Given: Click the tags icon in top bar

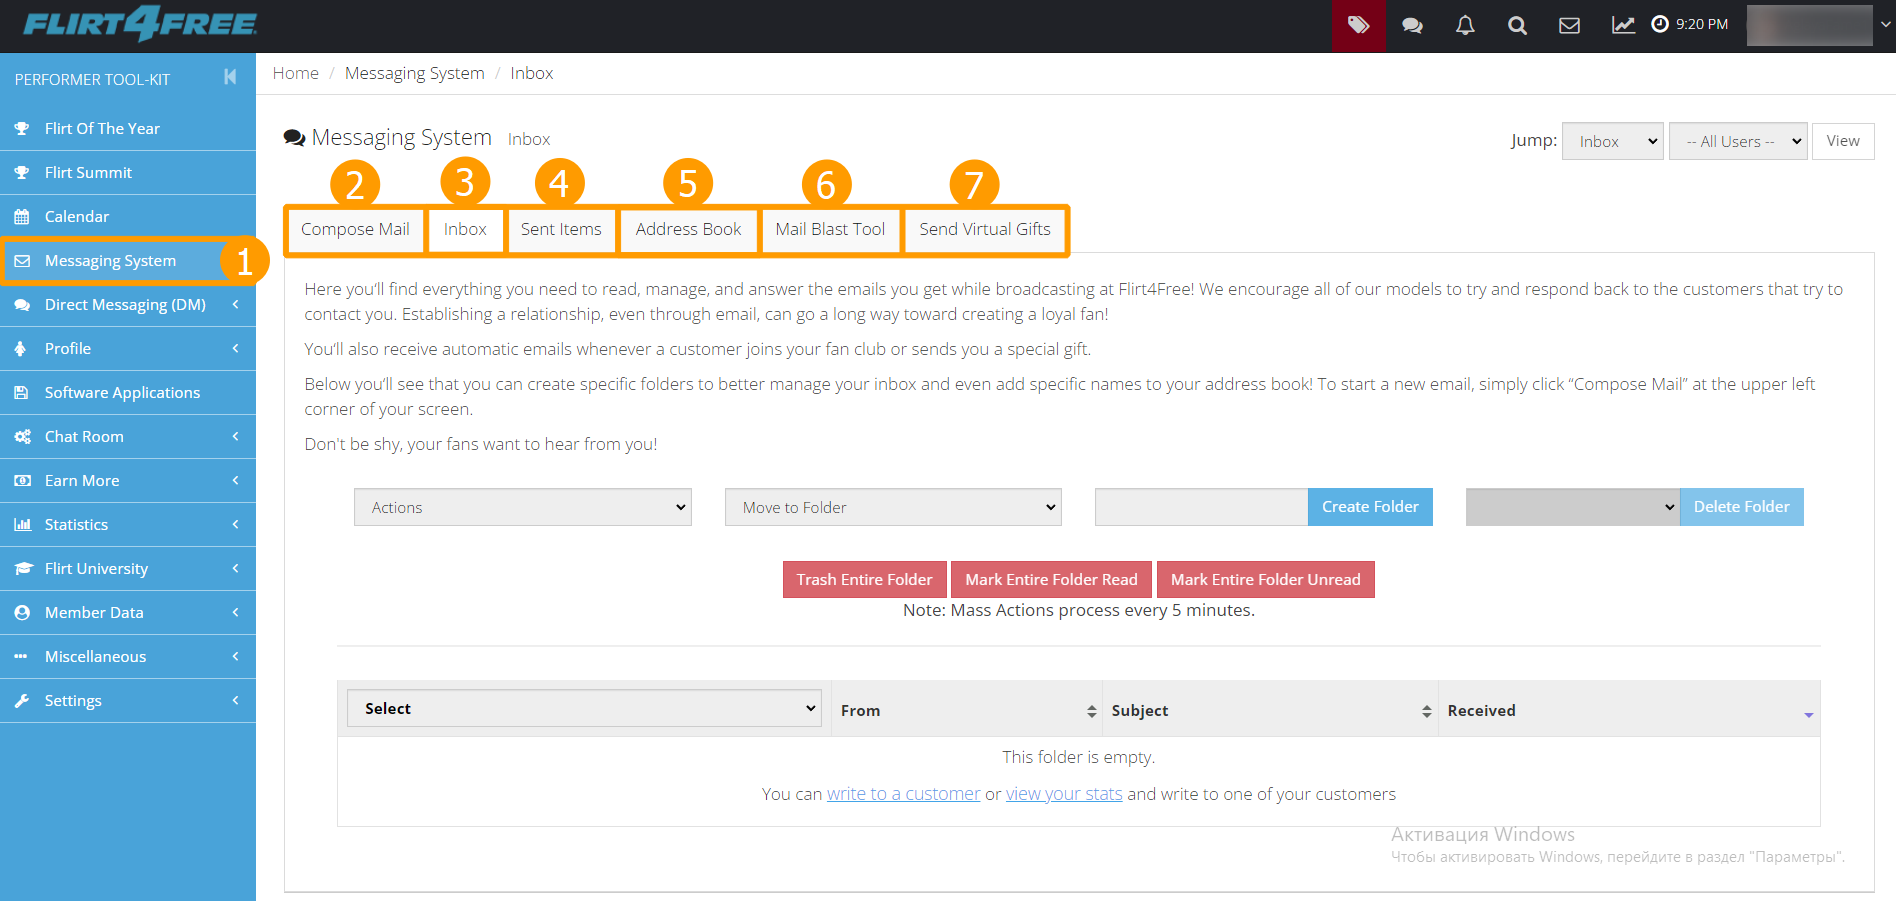Looking at the screenshot, I should click(1358, 26).
